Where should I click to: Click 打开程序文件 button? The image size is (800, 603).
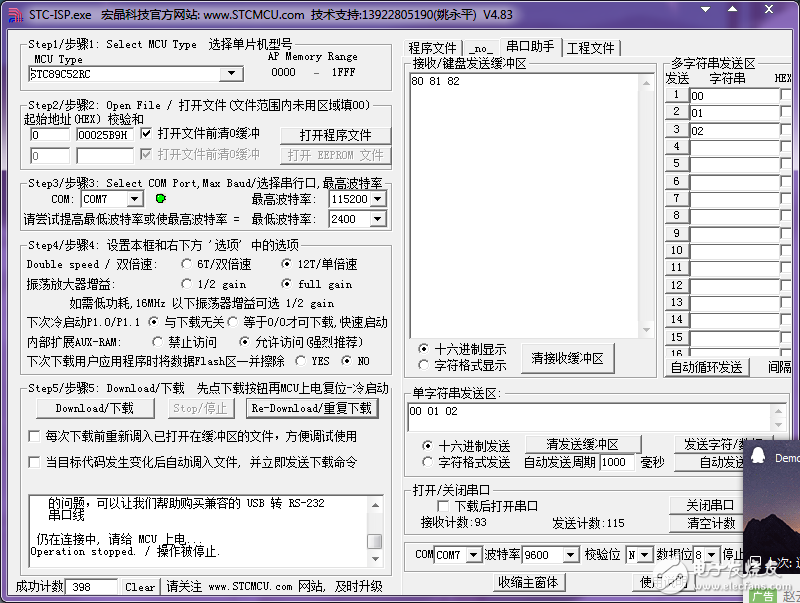click(x=335, y=136)
